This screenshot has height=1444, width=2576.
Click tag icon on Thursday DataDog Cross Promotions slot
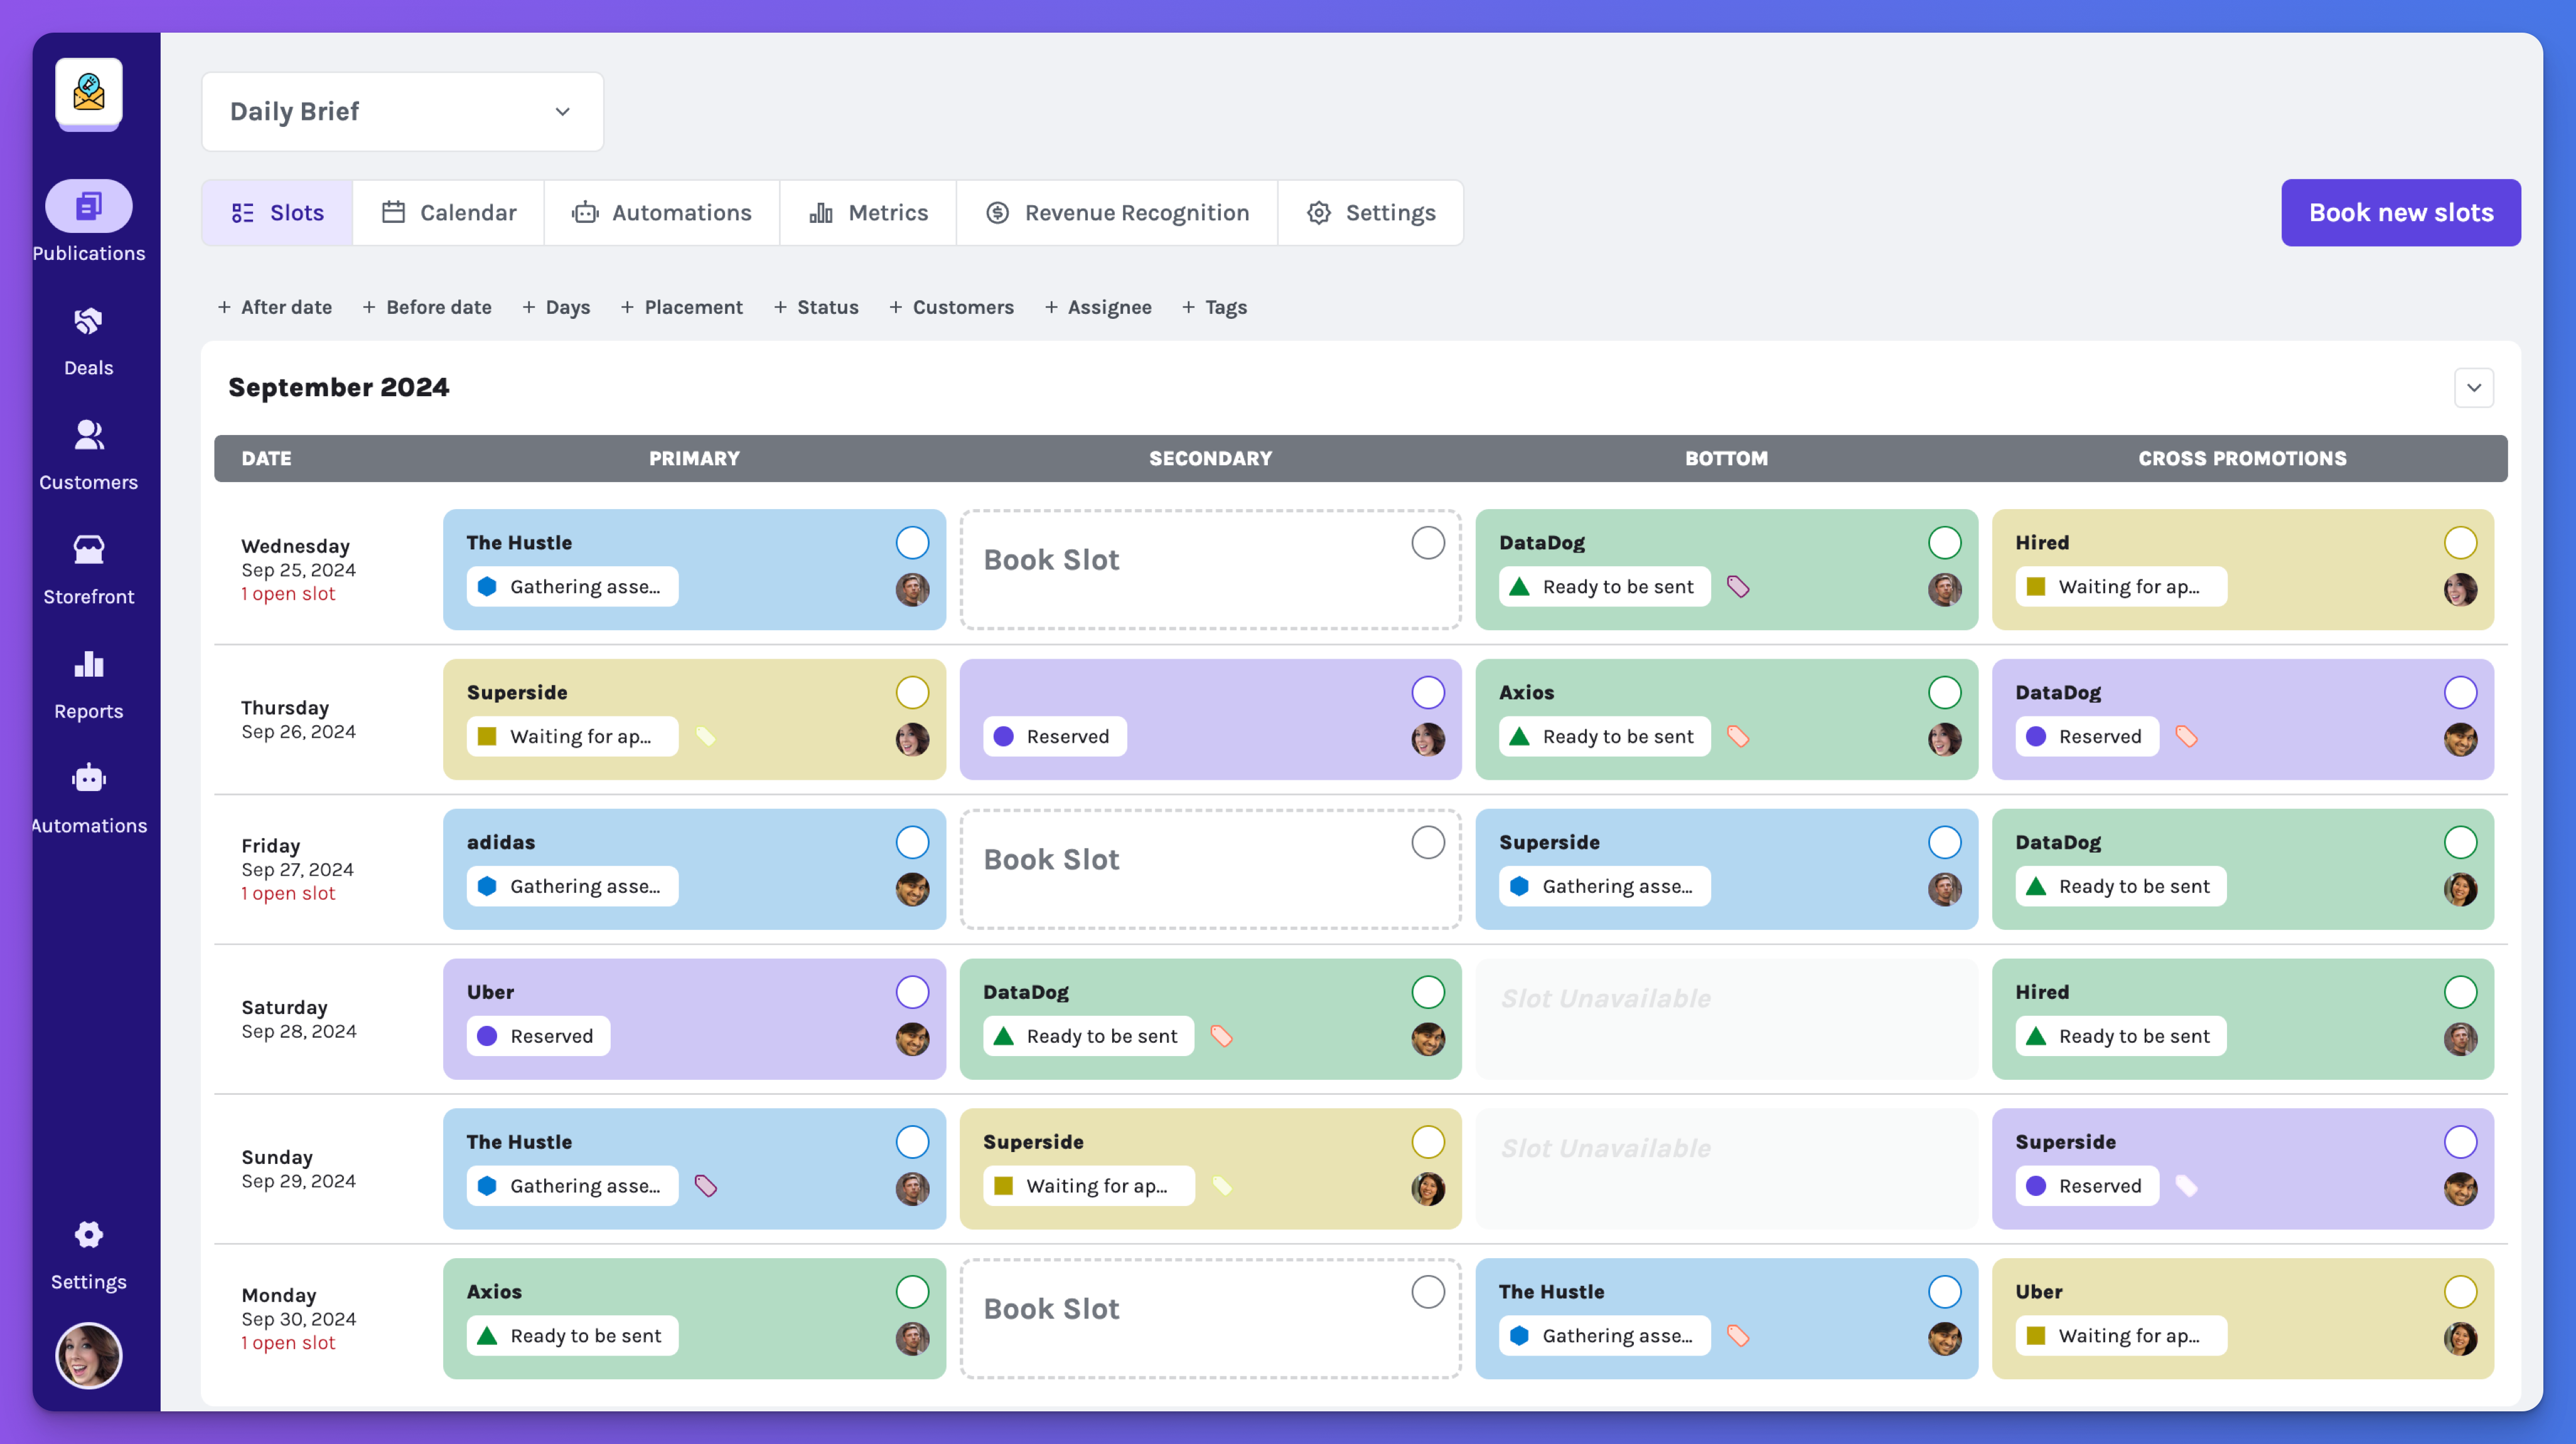tap(2186, 737)
